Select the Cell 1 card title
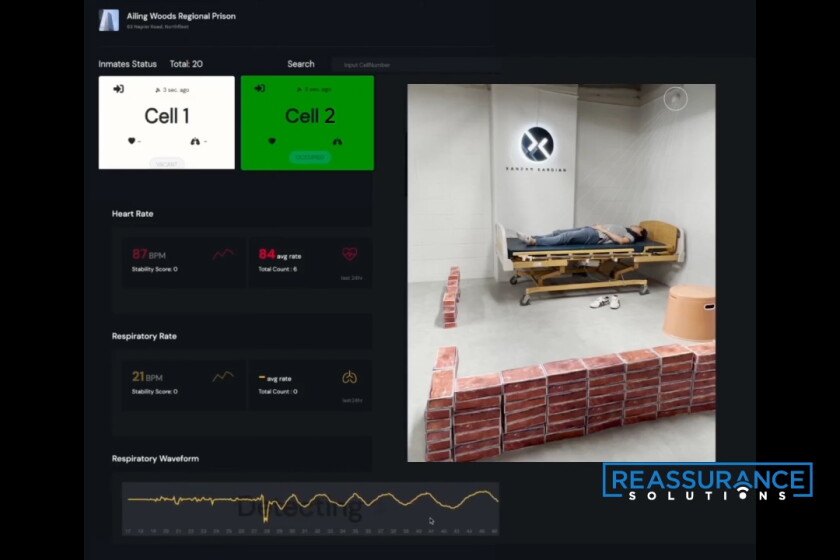 coord(167,116)
